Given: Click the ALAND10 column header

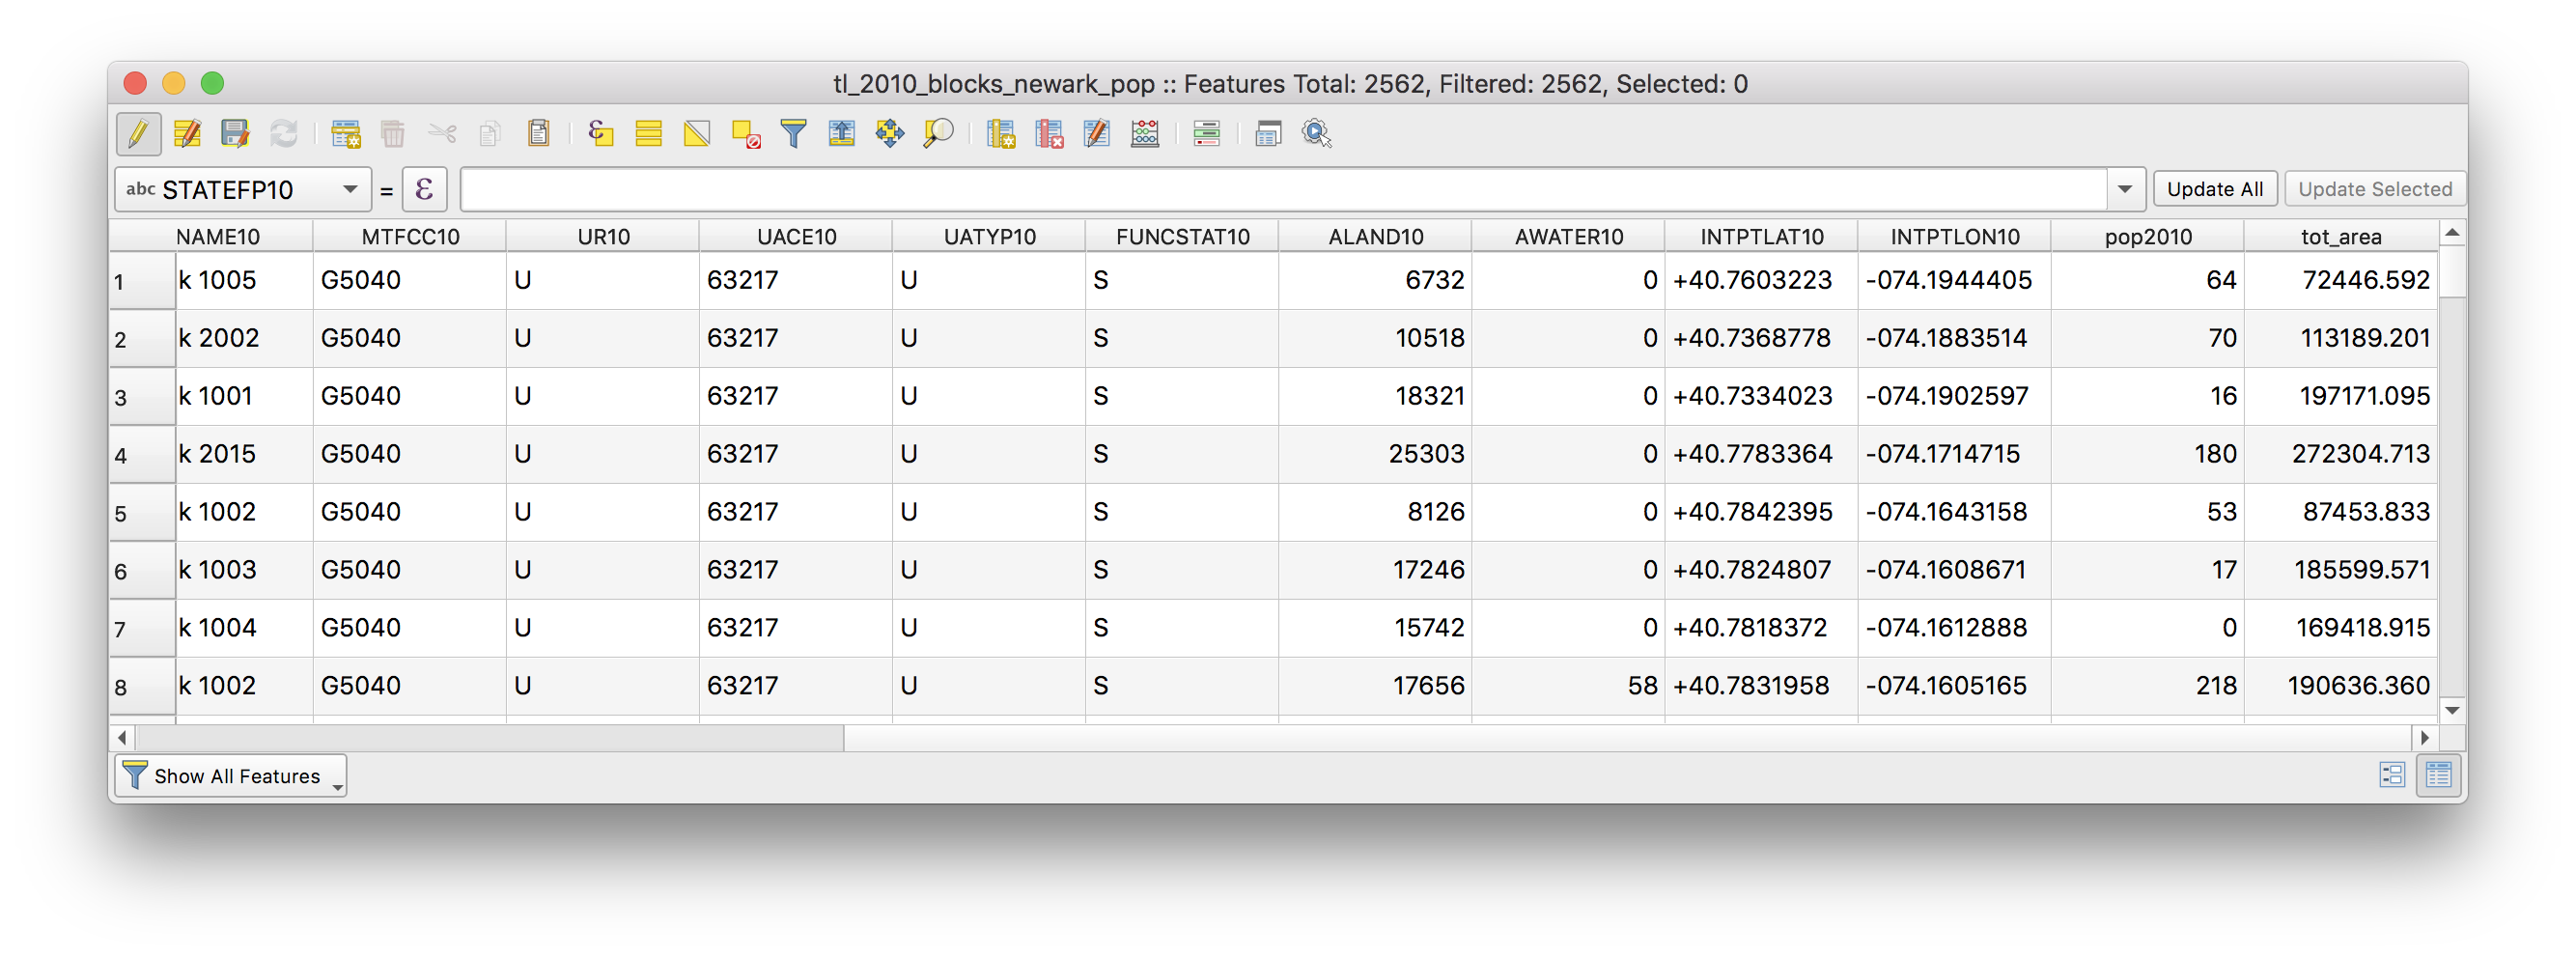Looking at the screenshot, I should 1375,237.
